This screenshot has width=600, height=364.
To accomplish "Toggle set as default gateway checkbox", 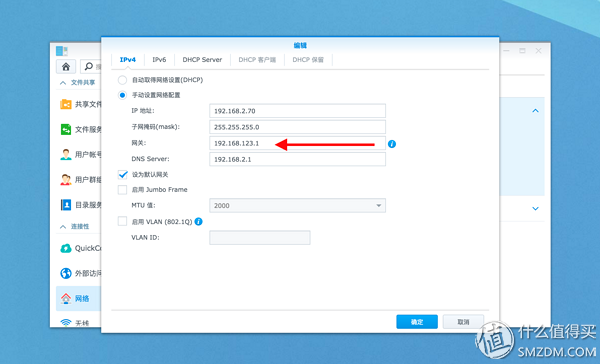I will (122, 175).
